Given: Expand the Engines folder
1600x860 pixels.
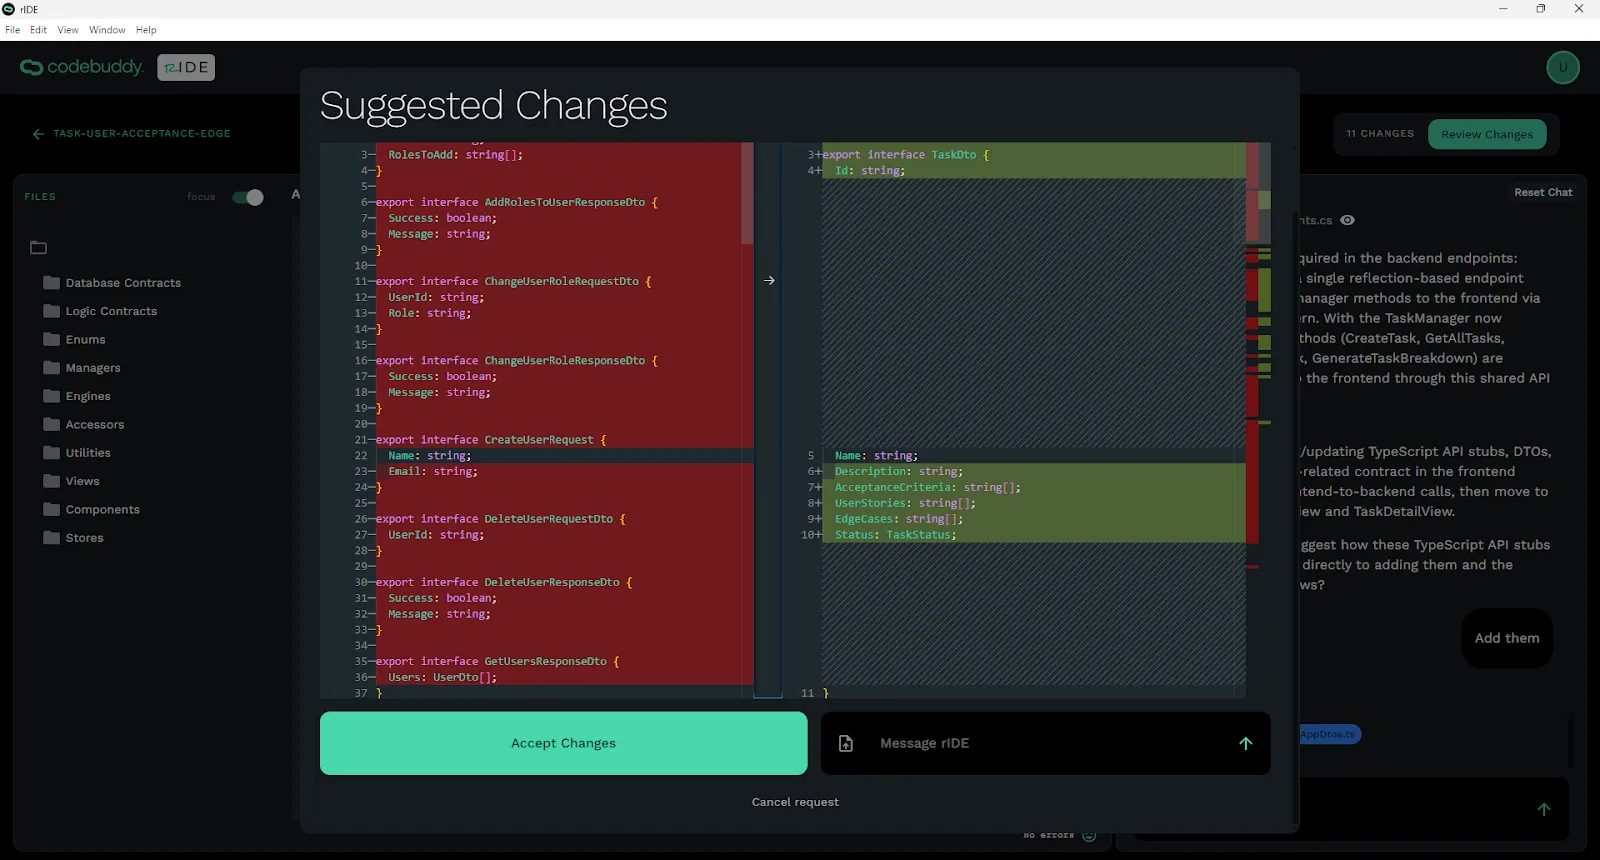Looking at the screenshot, I should click(x=77, y=396).
